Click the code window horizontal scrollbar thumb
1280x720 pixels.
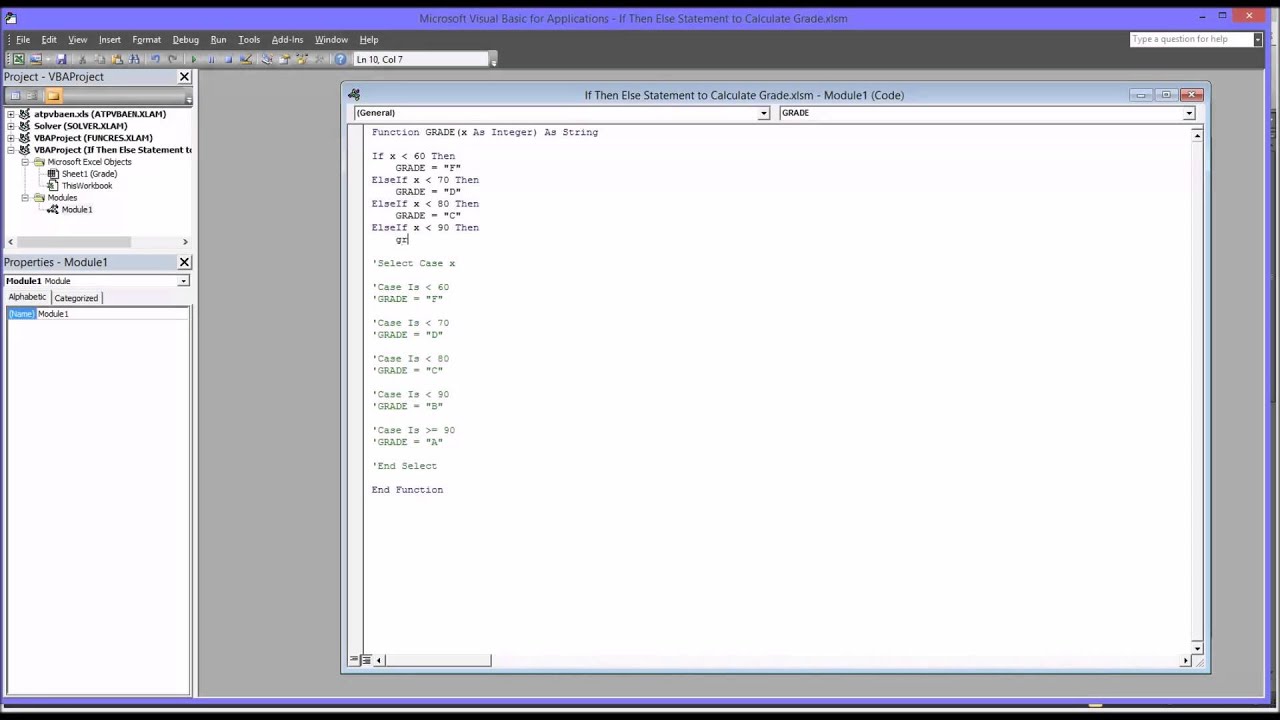pyautogui.click(x=438, y=660)
